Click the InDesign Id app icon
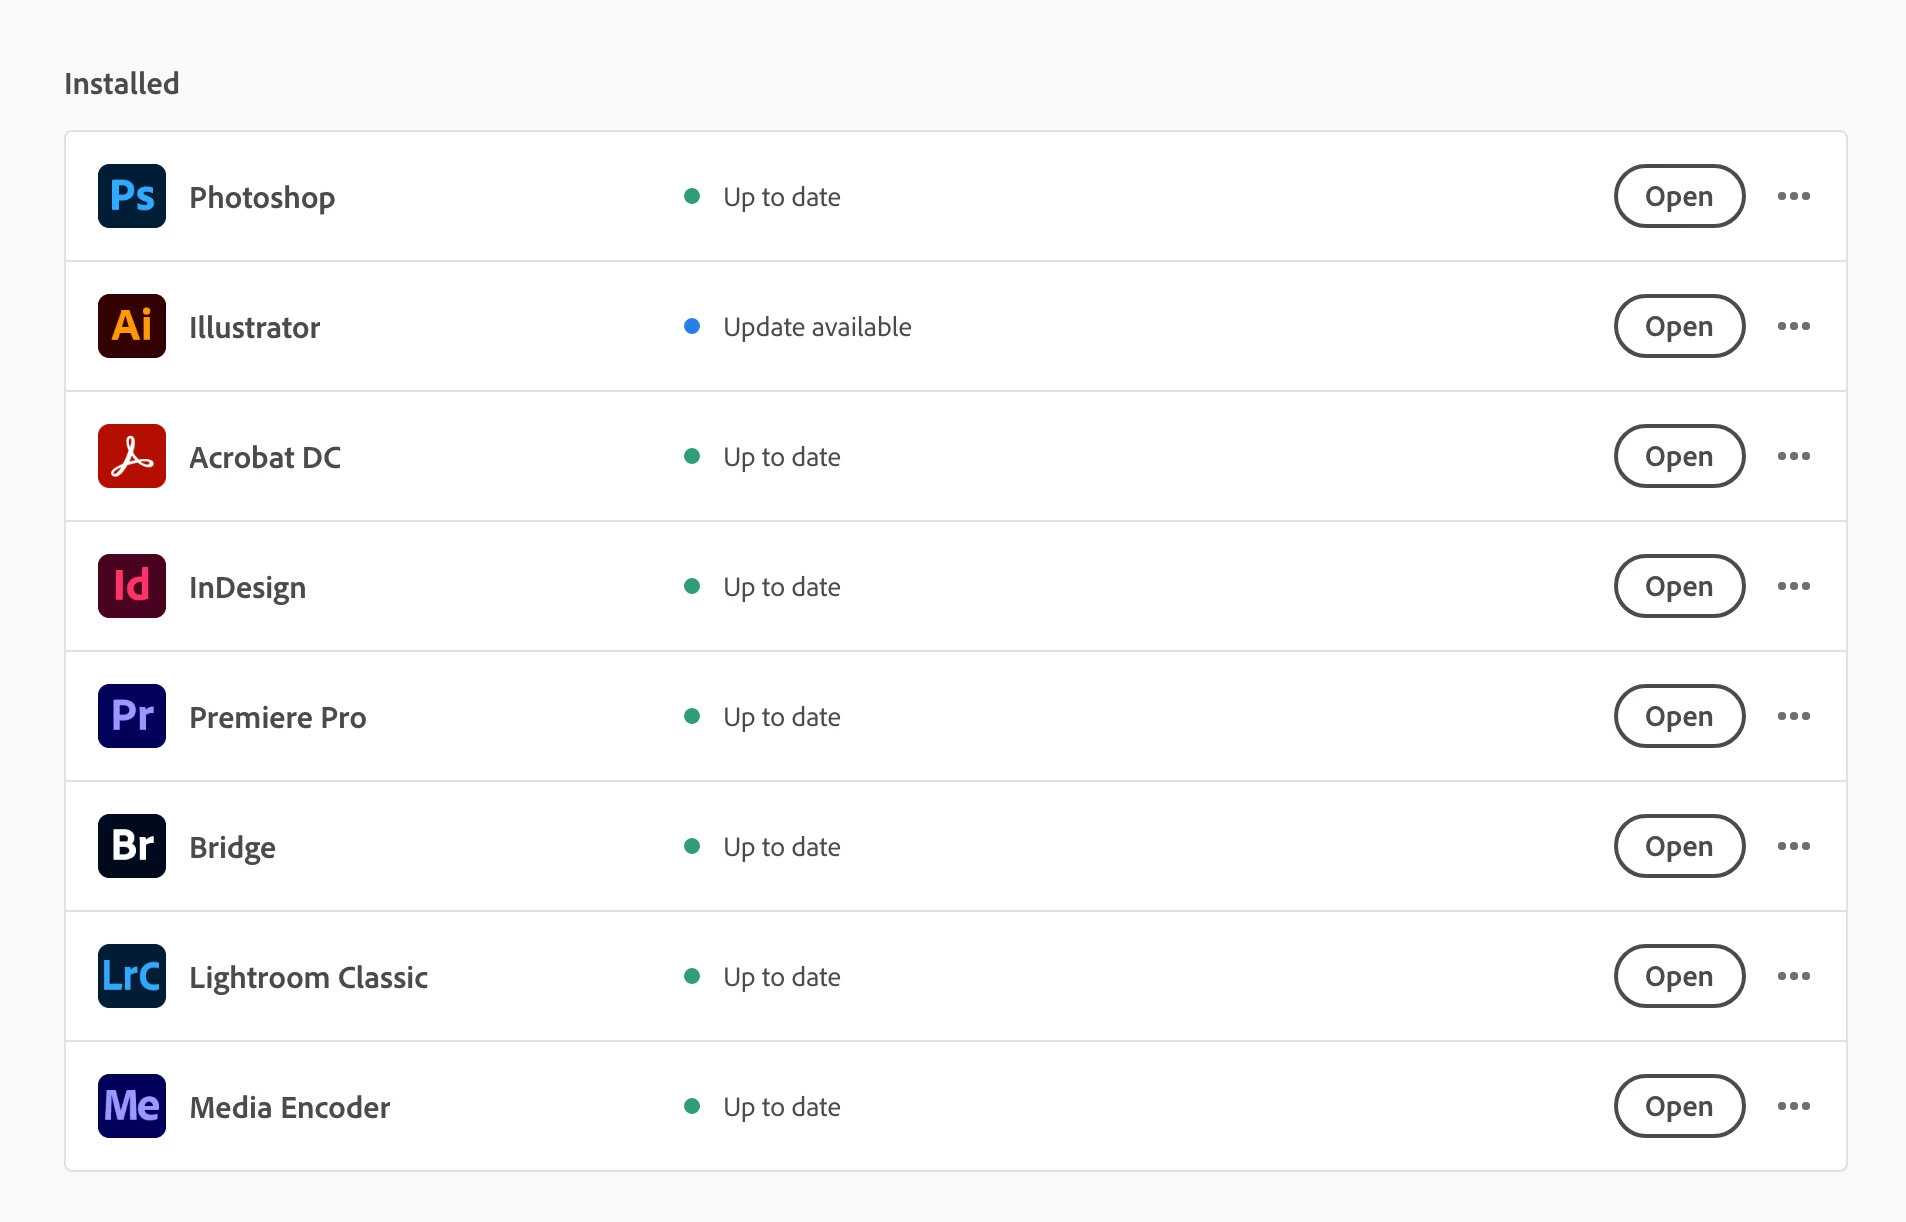 (132, 586)
